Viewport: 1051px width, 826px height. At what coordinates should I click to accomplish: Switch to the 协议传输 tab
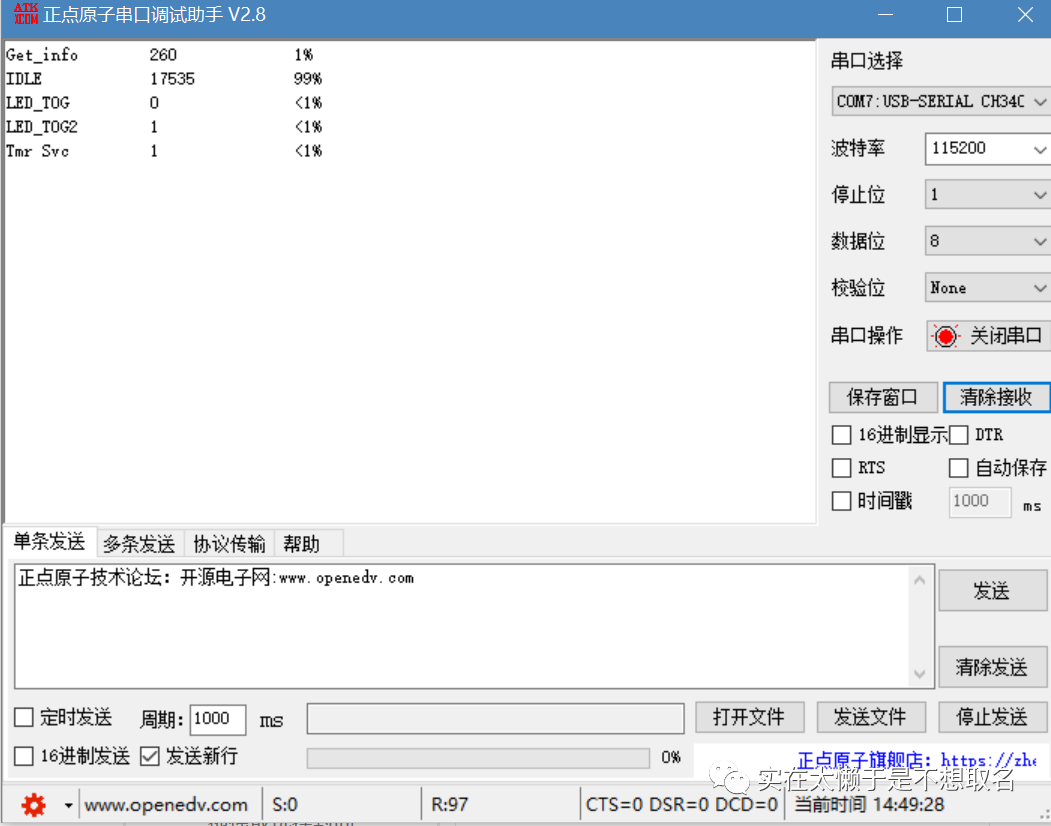229,544
